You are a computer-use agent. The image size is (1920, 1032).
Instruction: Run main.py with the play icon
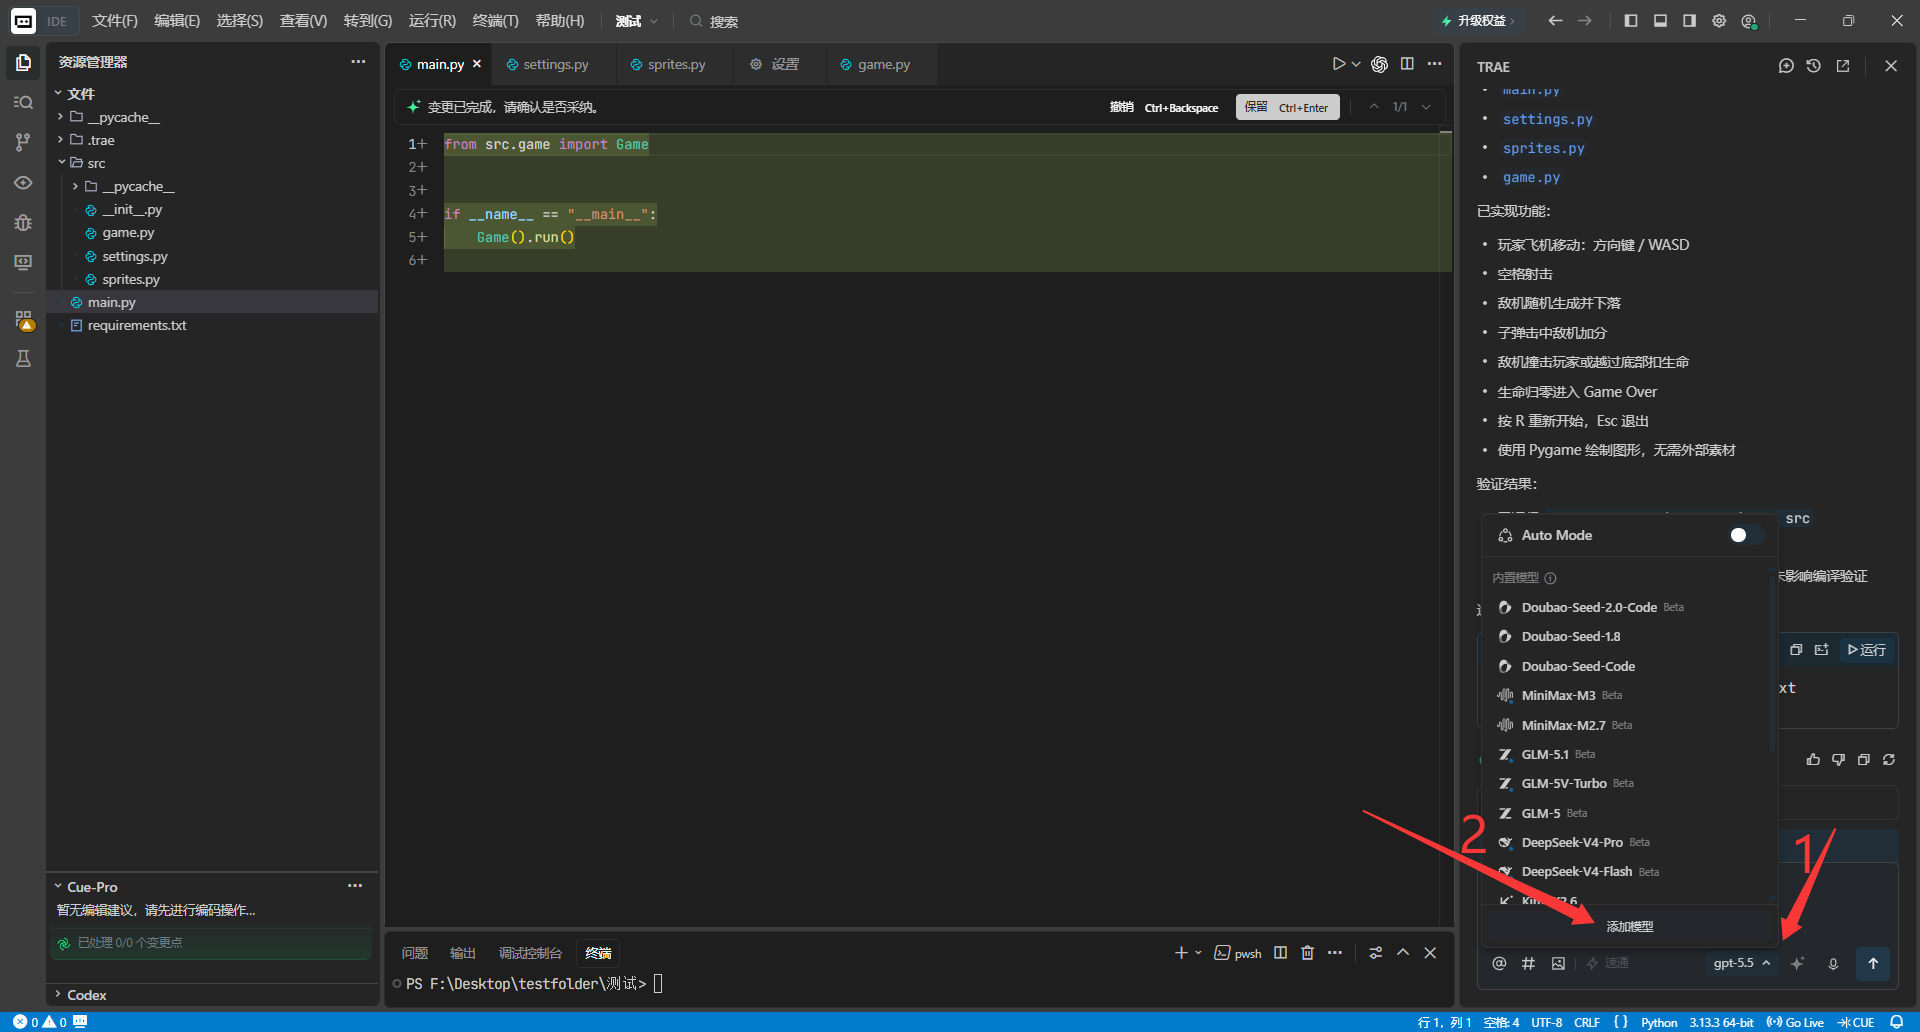(x=1338, y=64)
